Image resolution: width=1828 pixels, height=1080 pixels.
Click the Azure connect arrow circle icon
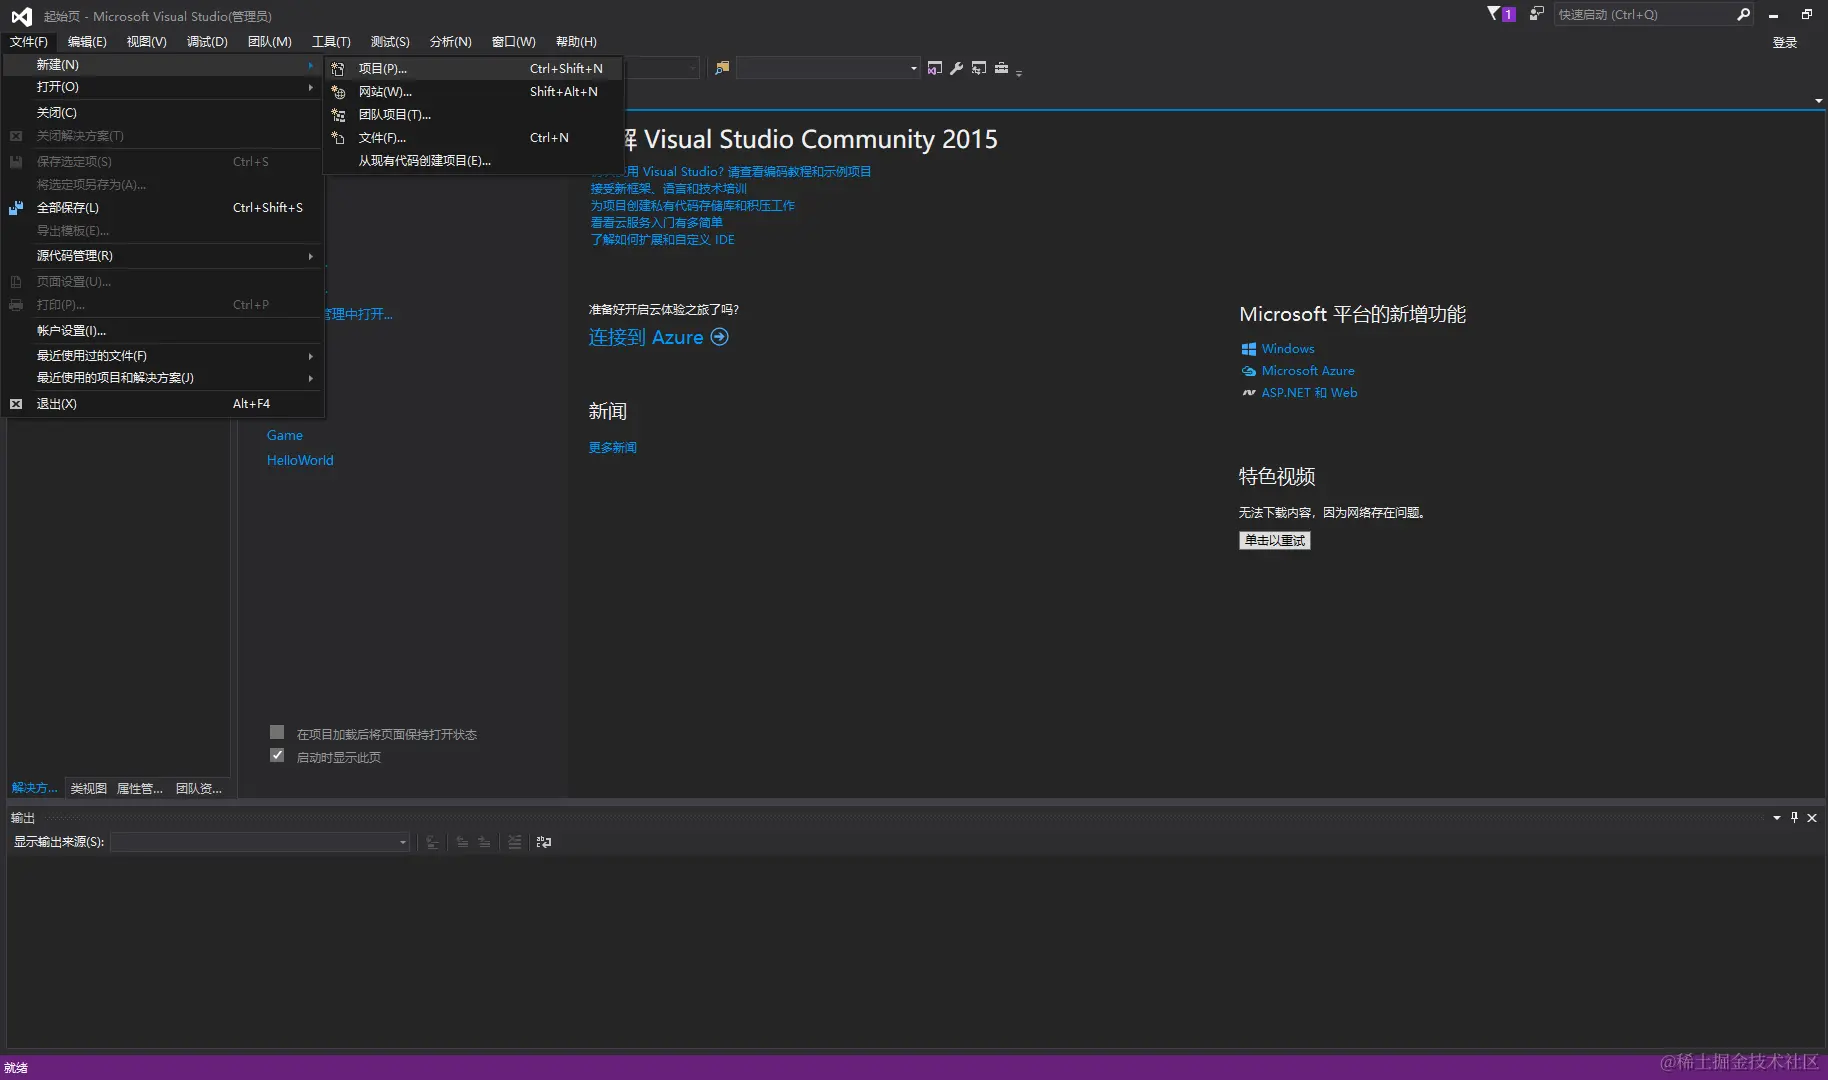(719, 337)
